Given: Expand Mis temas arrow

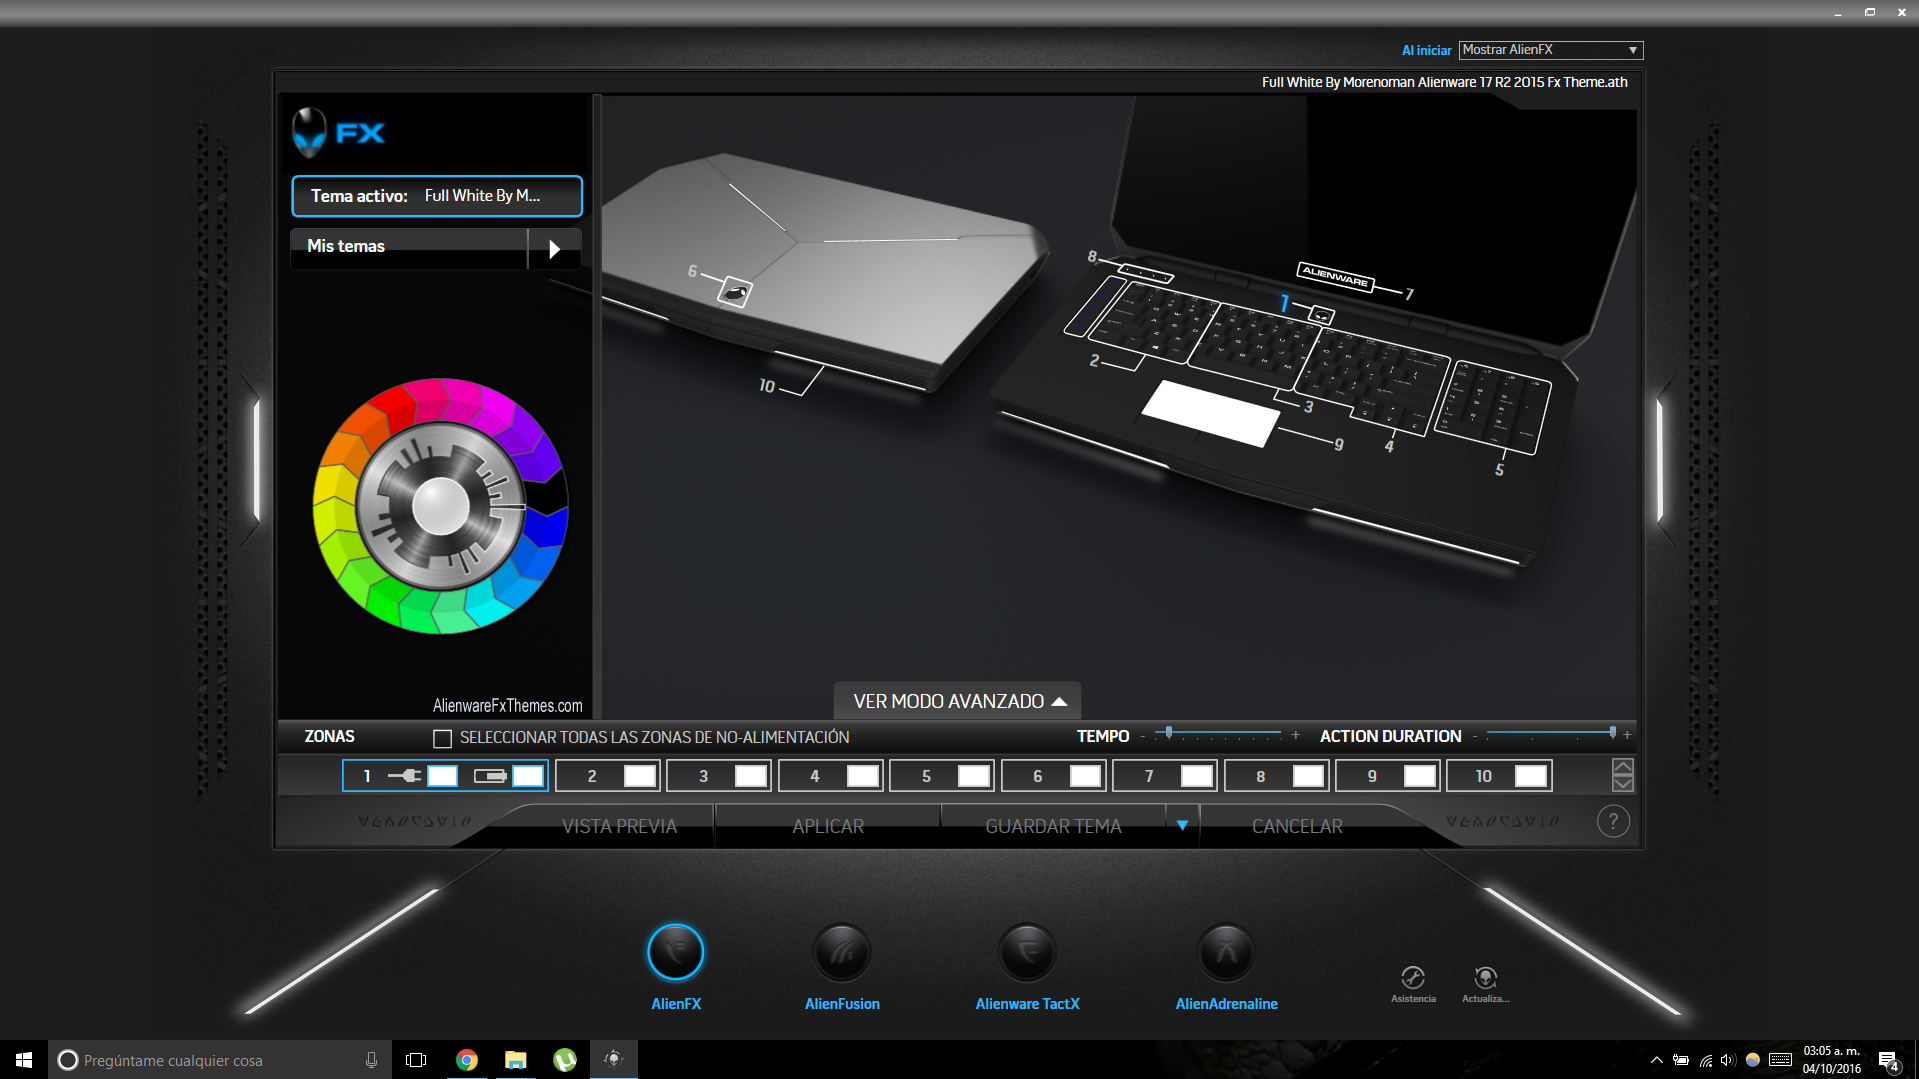Looking at the screenshot, I should 554,248.
